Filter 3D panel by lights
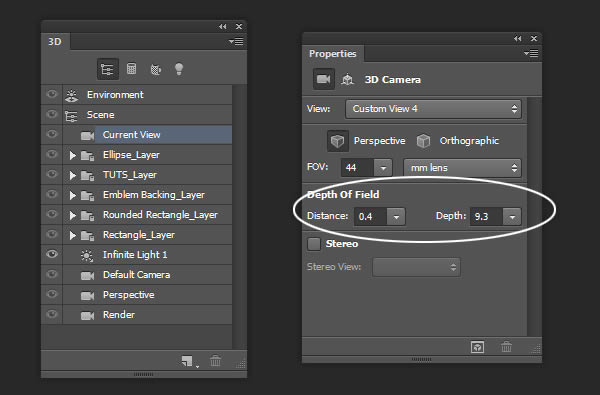This screenshot has height=395, width=600. click(179, 69)
